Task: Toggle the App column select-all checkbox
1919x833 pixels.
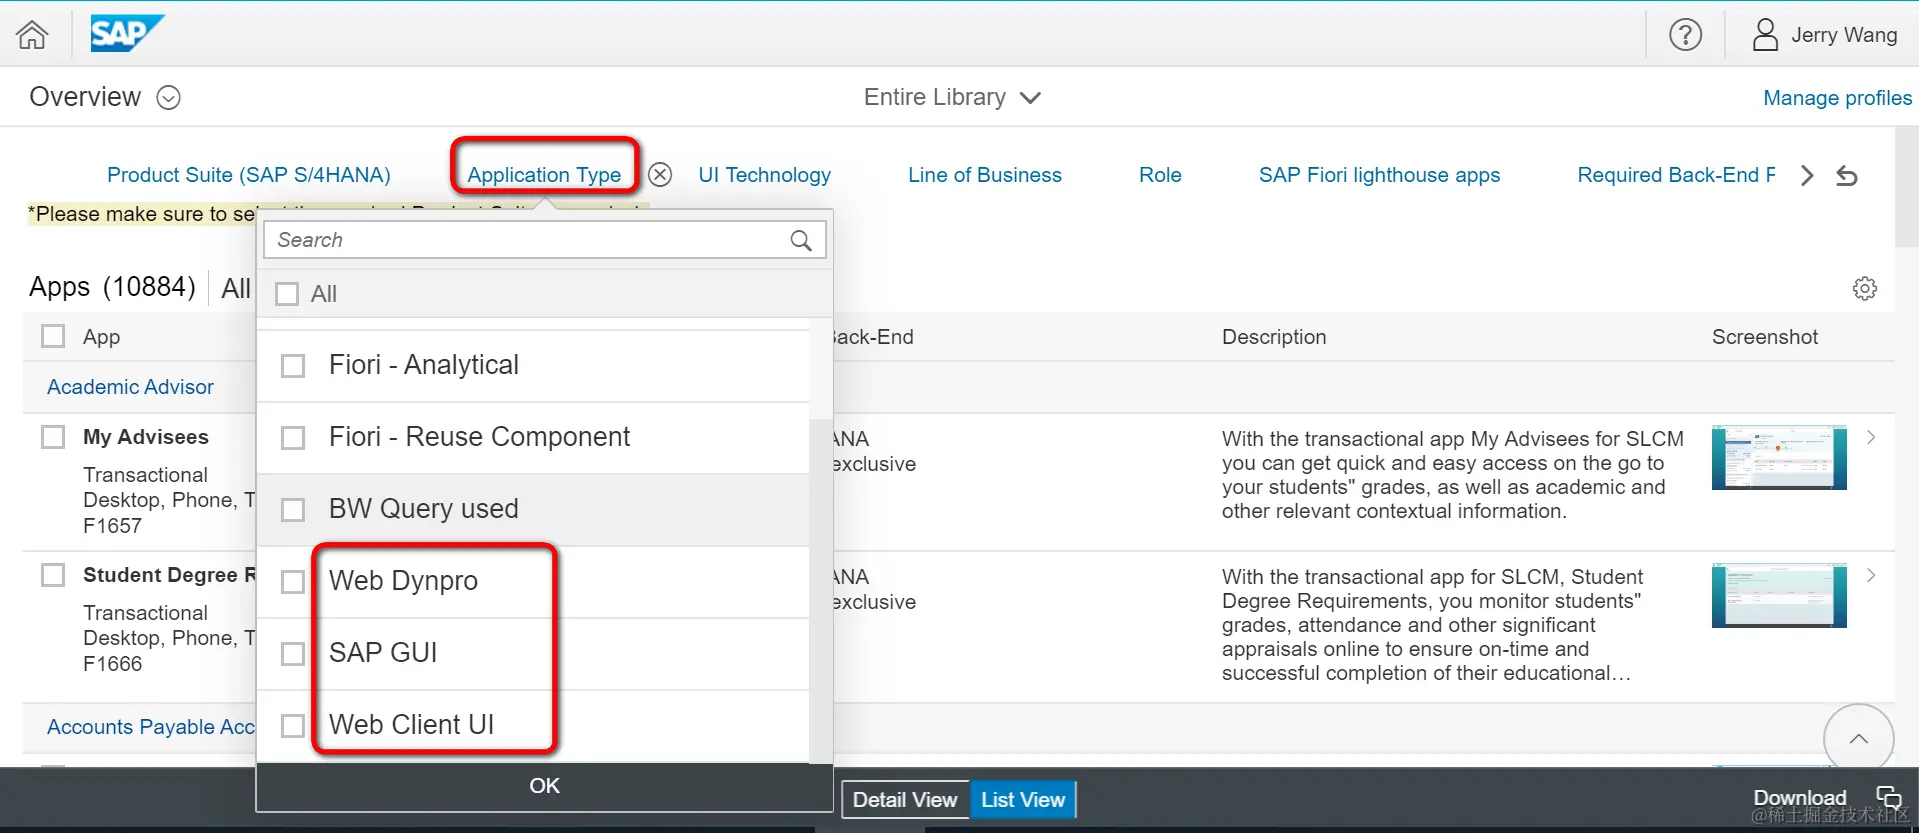Action: [x=53, y=336]
